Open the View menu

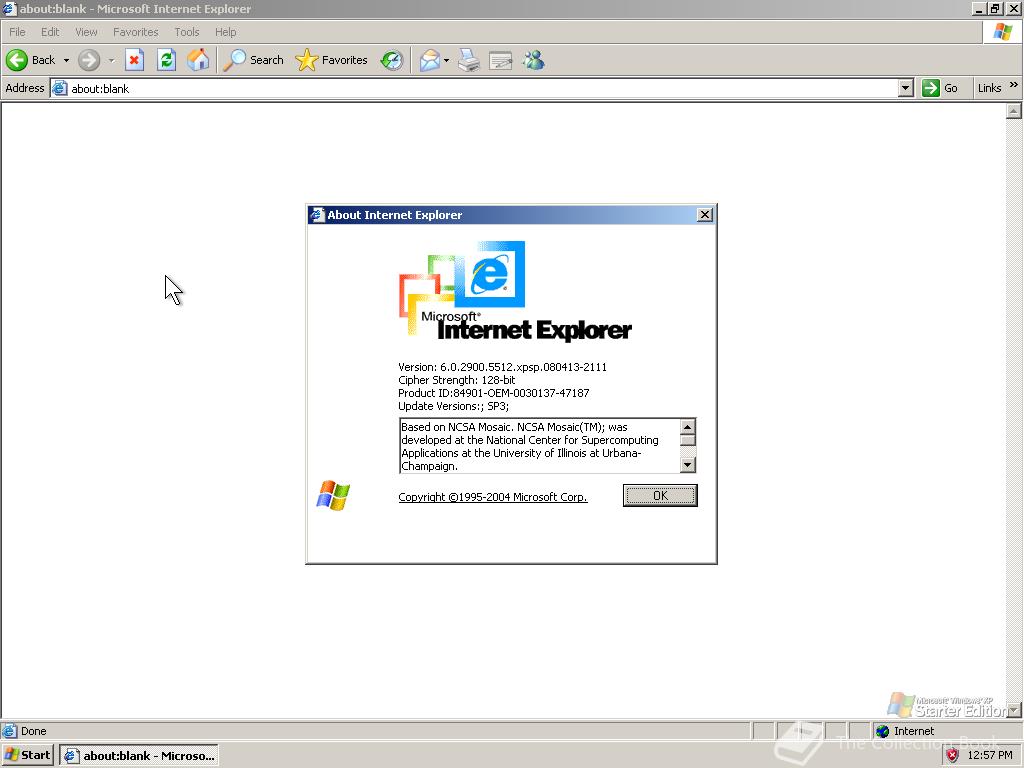click(x=86, y=32)
